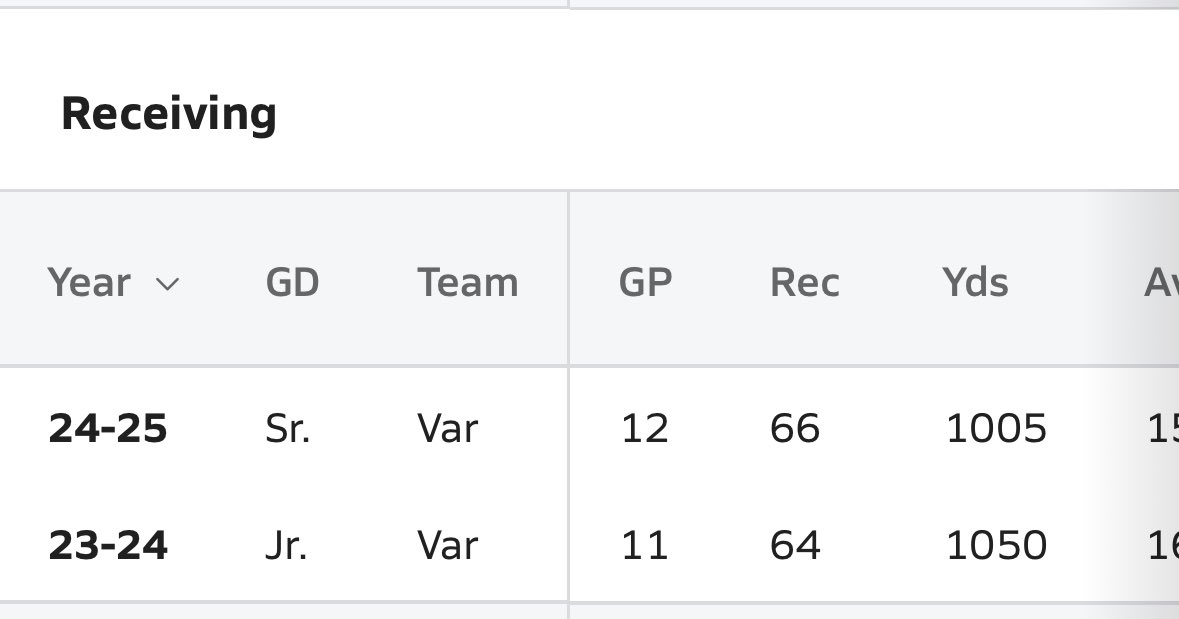The image size is (1179, 619).
Task: Click the partially visible Avg column header
Action: (1161, 283)
